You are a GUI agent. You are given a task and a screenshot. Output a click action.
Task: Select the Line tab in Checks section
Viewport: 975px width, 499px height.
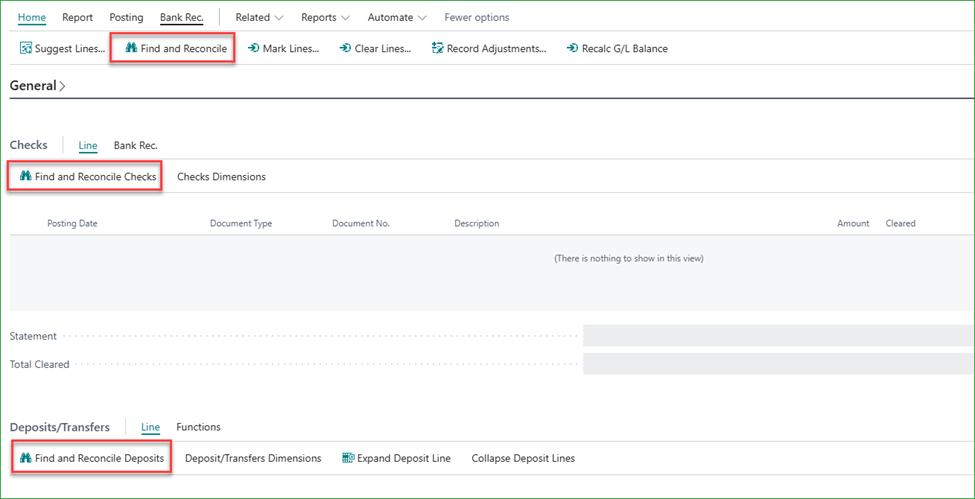pos(88,146)
